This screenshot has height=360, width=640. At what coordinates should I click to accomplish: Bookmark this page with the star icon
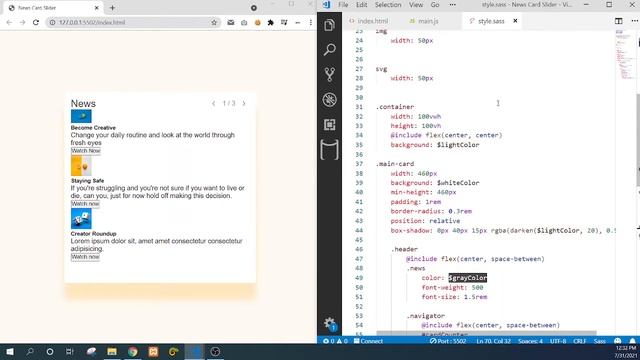tap(214, 22)
